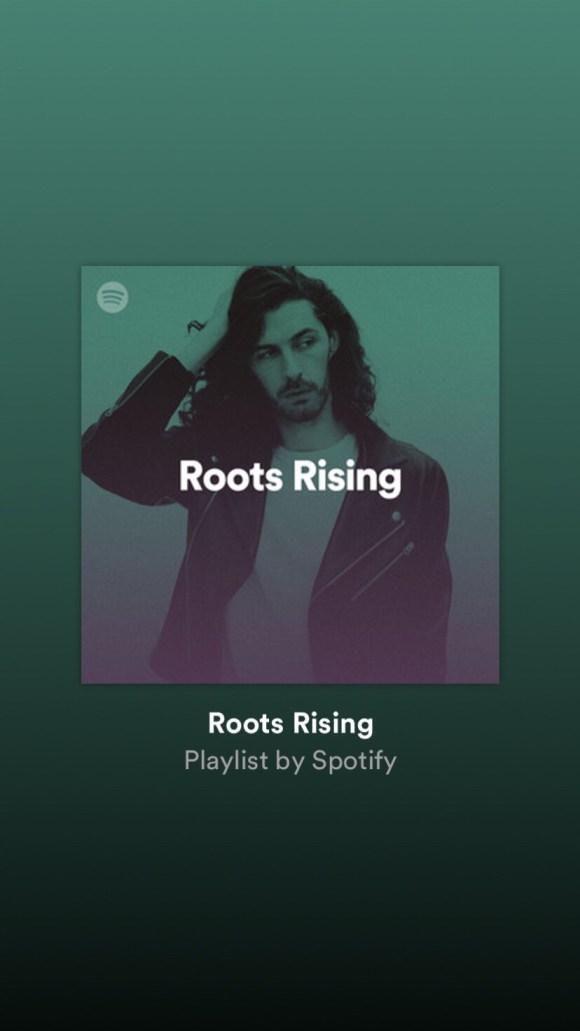The image size is (580, 1031).
Task: Tap the word Spotify in the subtitle
Action: pyautogui.click(x=354, y=761)
